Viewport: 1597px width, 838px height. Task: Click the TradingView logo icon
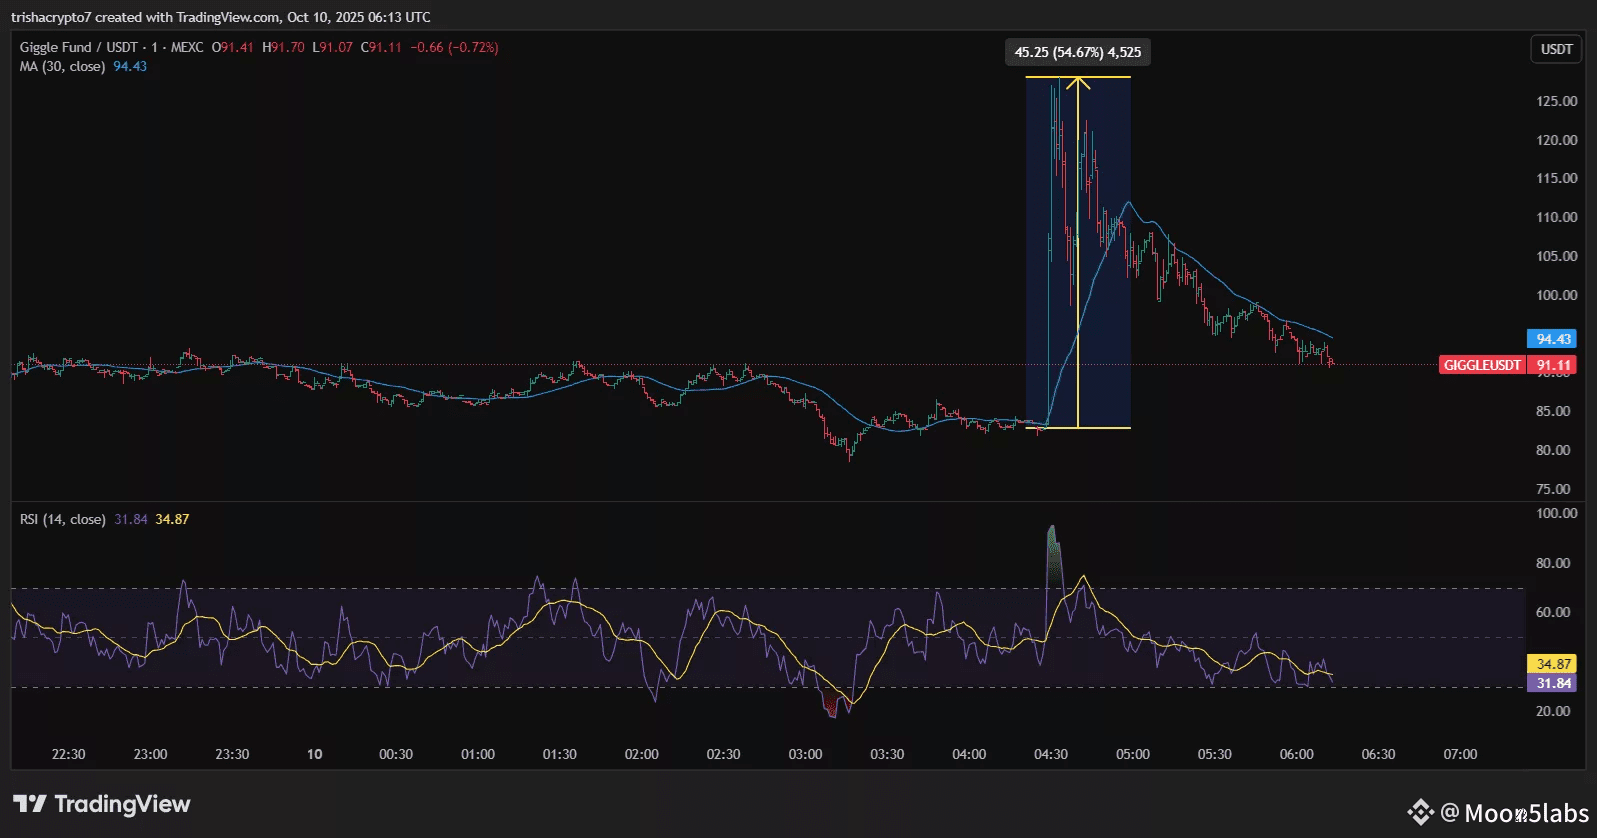click(x=29, y=804)
